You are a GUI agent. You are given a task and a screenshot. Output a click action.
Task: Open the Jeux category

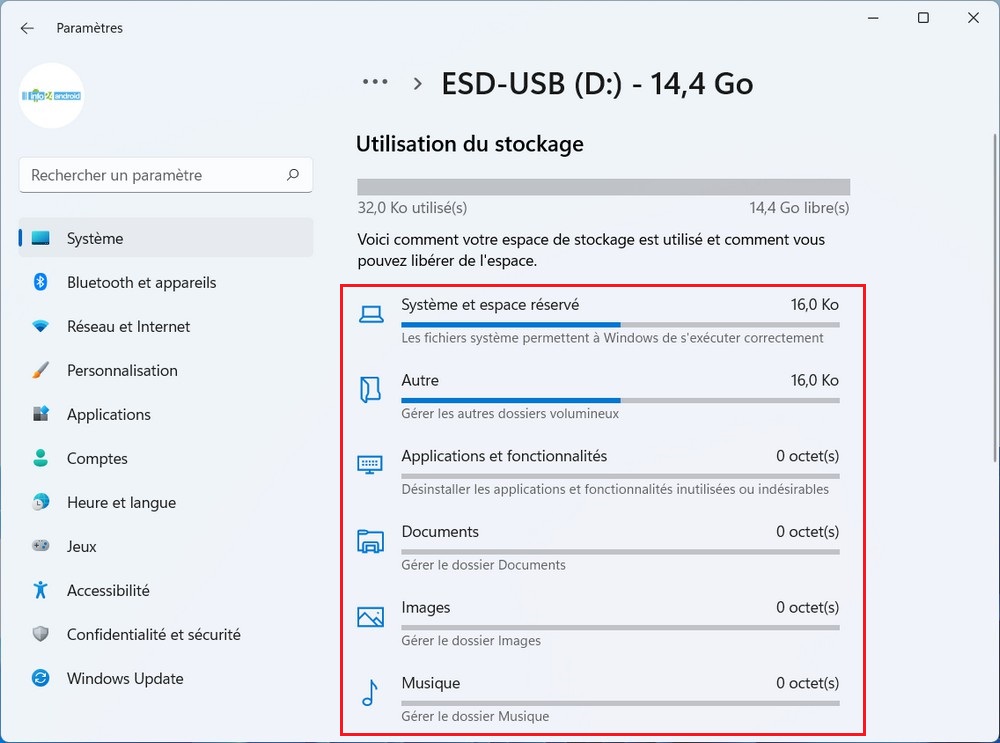tap(166, 546)
